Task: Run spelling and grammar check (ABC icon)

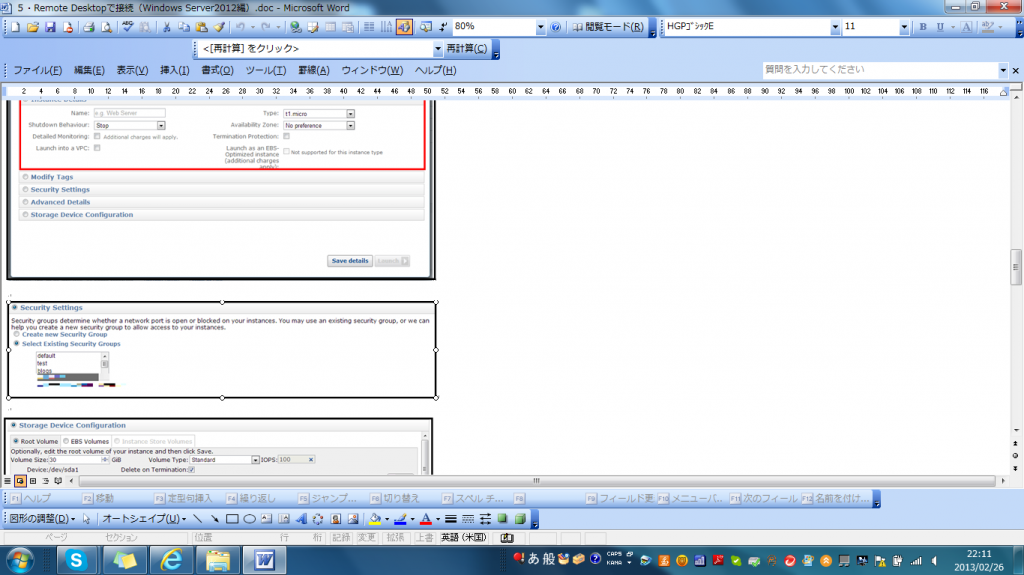Action: tap(127, 27)
